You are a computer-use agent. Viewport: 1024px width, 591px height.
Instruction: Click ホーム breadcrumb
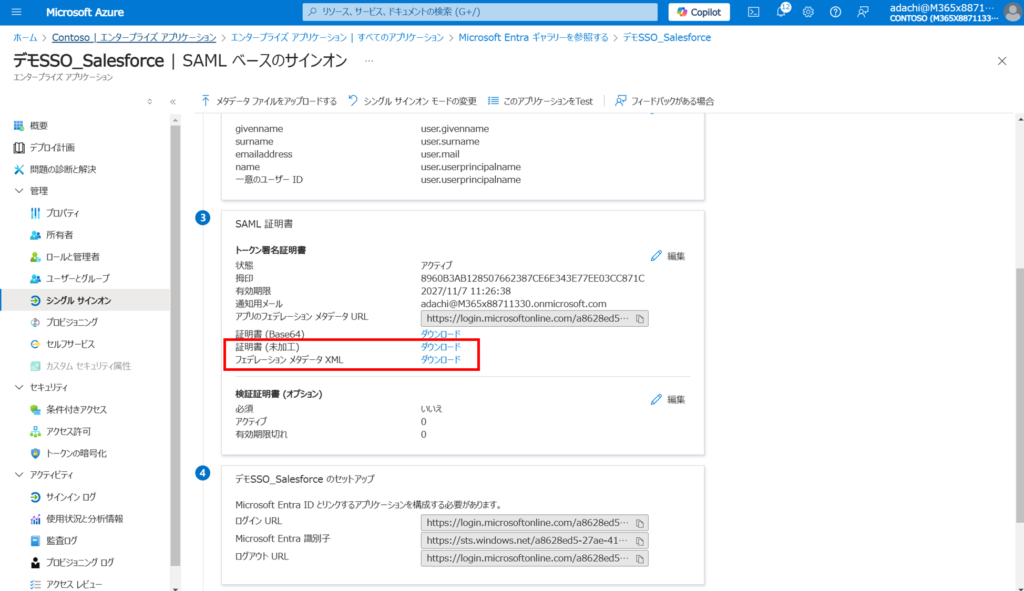coord(25,37)
